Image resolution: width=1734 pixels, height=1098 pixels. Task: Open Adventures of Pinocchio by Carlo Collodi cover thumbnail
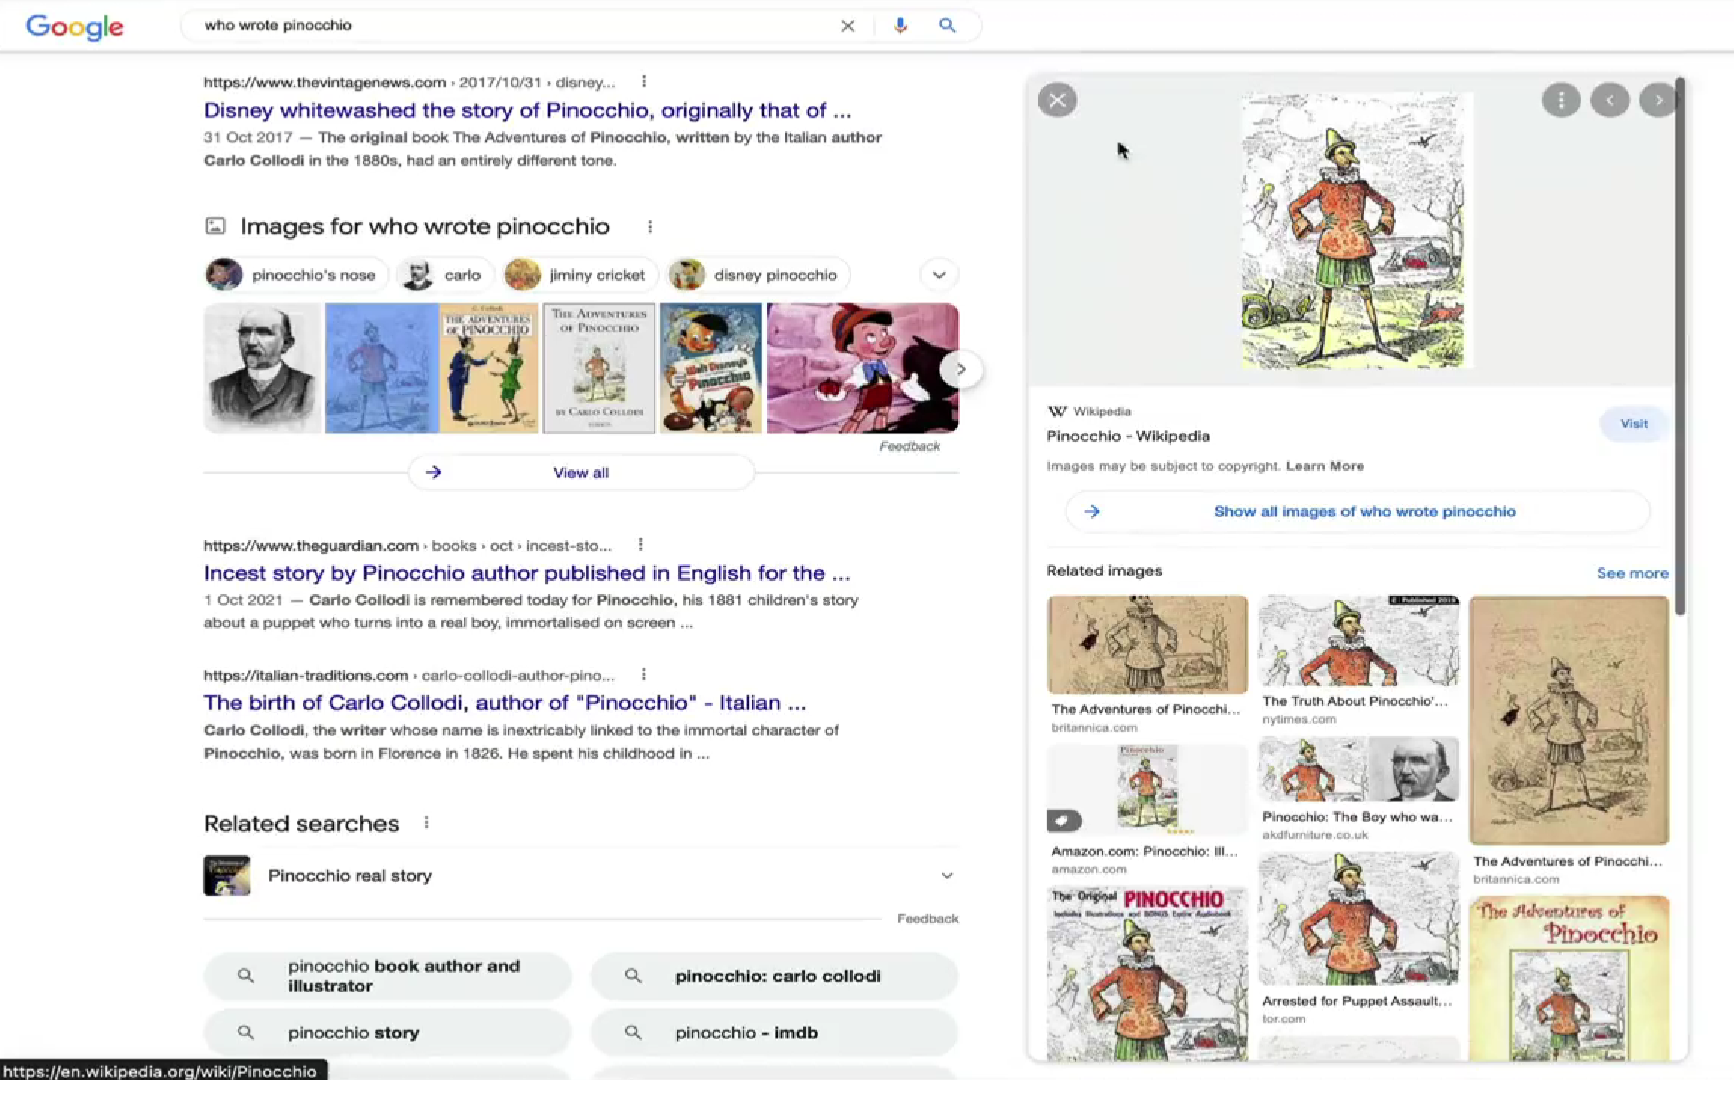(599, 368)
